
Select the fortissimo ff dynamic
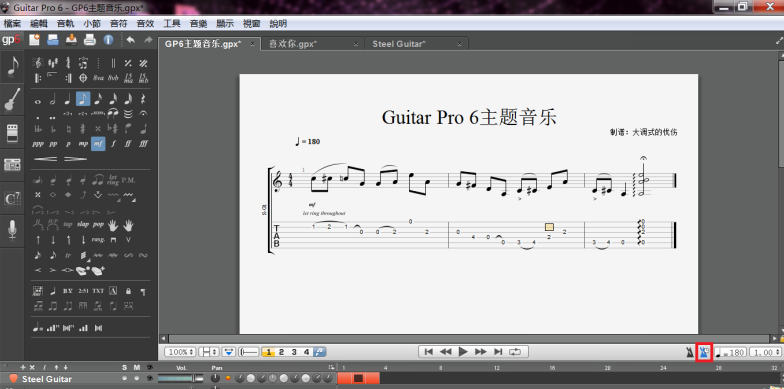point(128,144)
